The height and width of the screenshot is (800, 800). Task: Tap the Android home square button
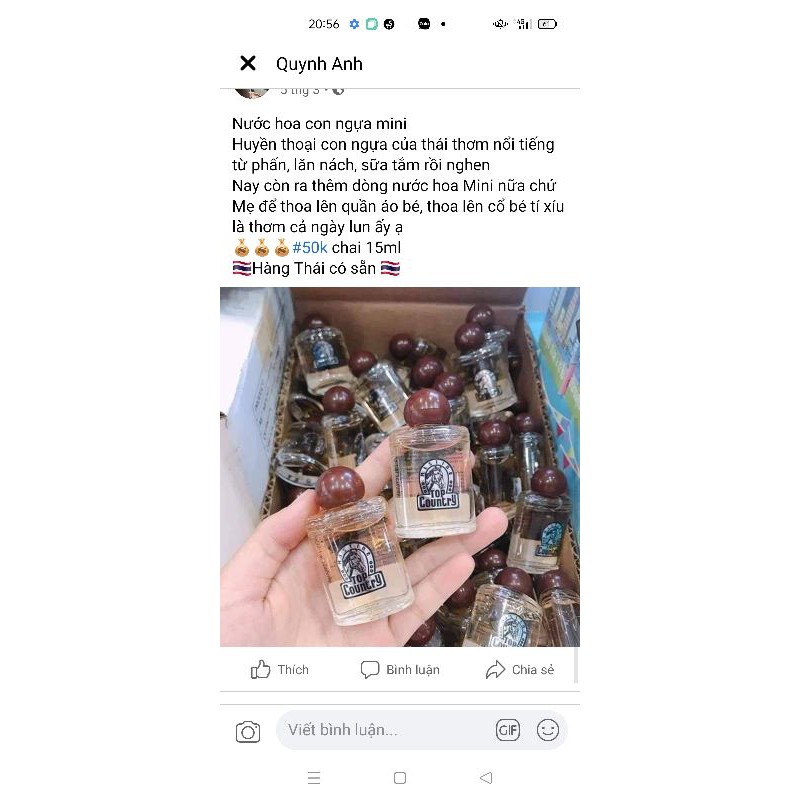[x=400, y=778]
